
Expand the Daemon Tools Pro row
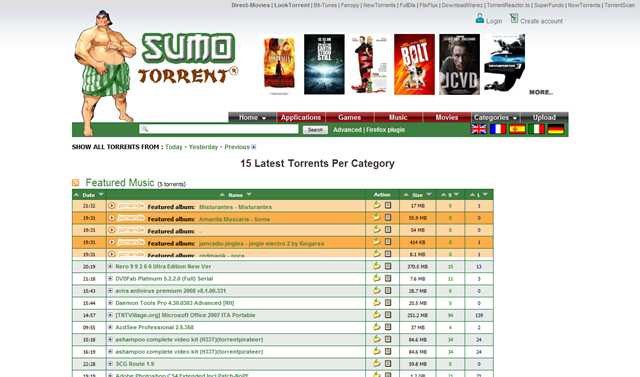coord(110,303)
